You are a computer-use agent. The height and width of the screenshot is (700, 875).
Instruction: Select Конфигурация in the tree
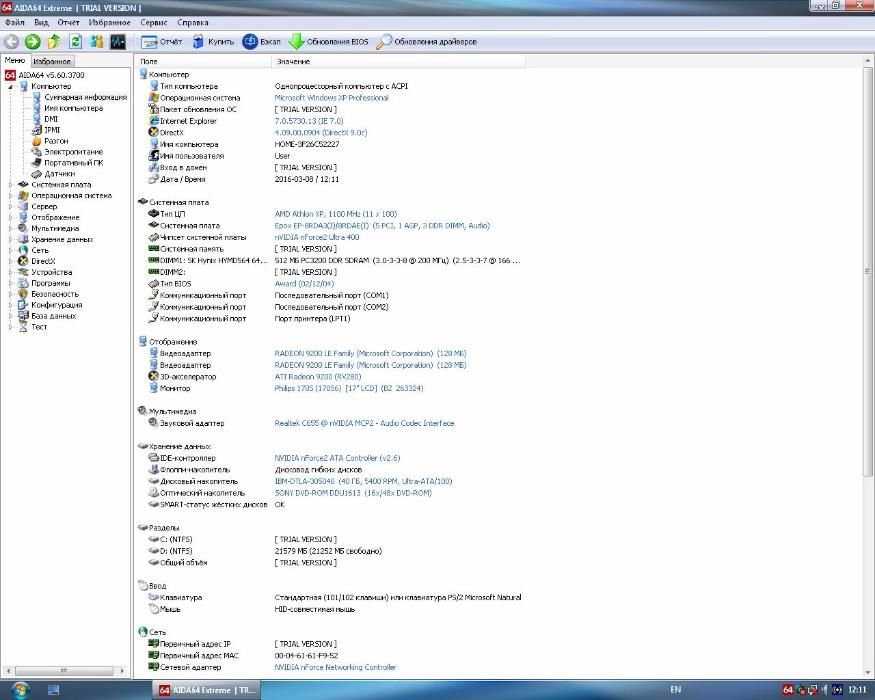point(56,305)
